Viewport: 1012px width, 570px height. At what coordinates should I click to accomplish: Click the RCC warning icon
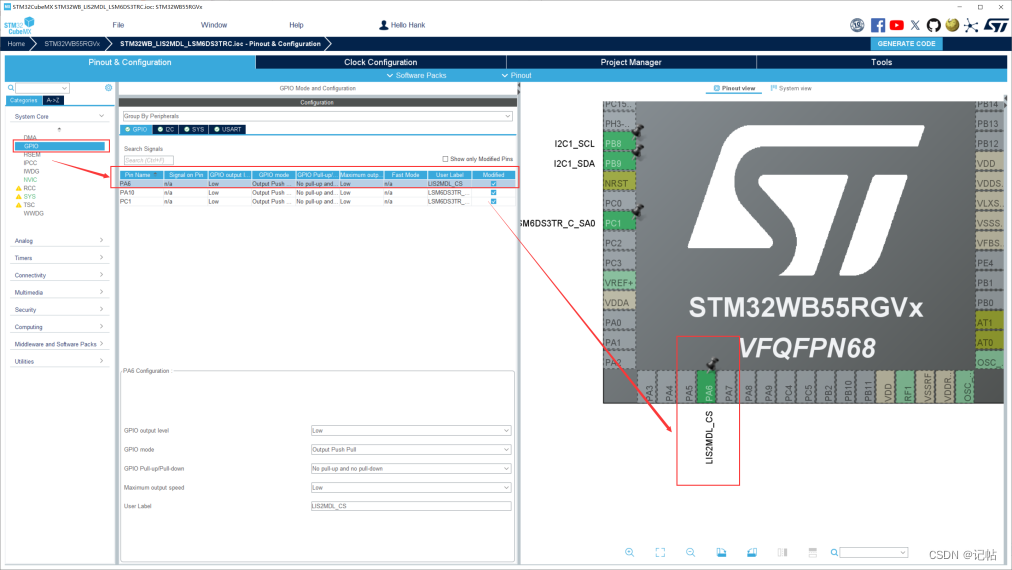click(19, 188)
